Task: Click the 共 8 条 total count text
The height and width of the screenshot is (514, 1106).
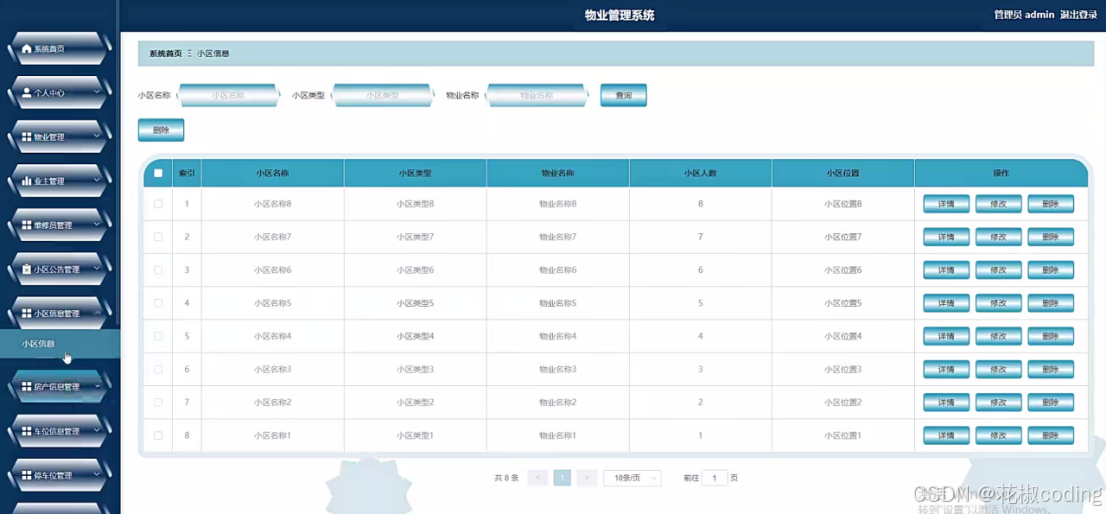Action: (x=506, y=478)
